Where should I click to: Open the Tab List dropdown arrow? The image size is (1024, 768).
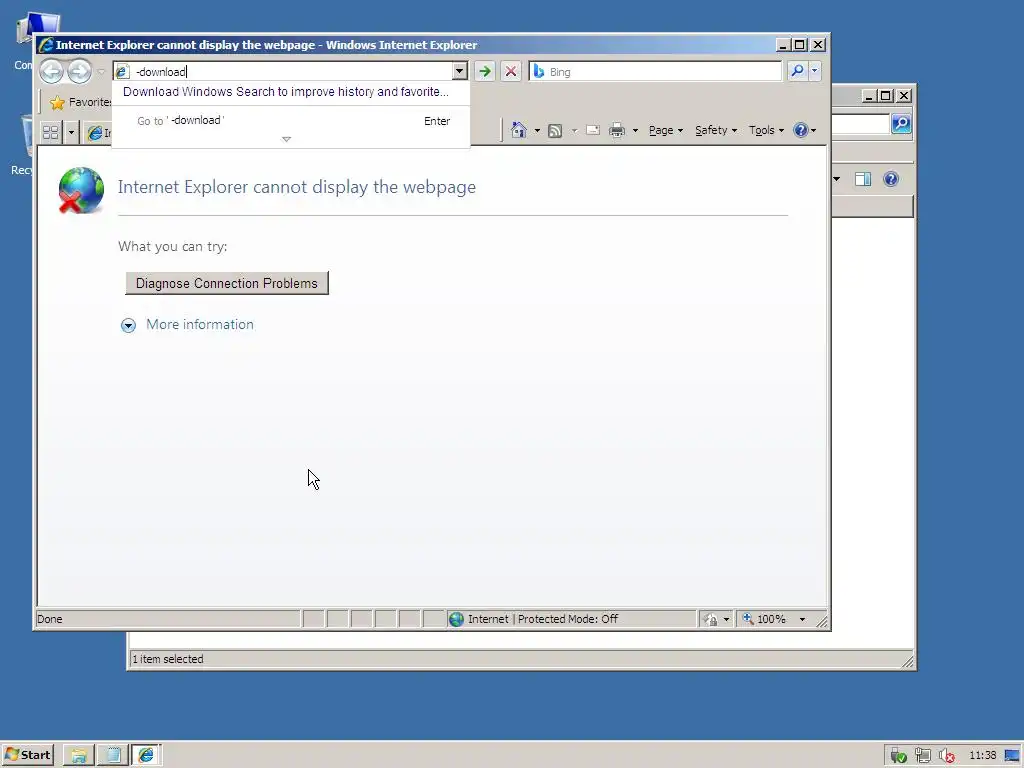coord(71,133)
